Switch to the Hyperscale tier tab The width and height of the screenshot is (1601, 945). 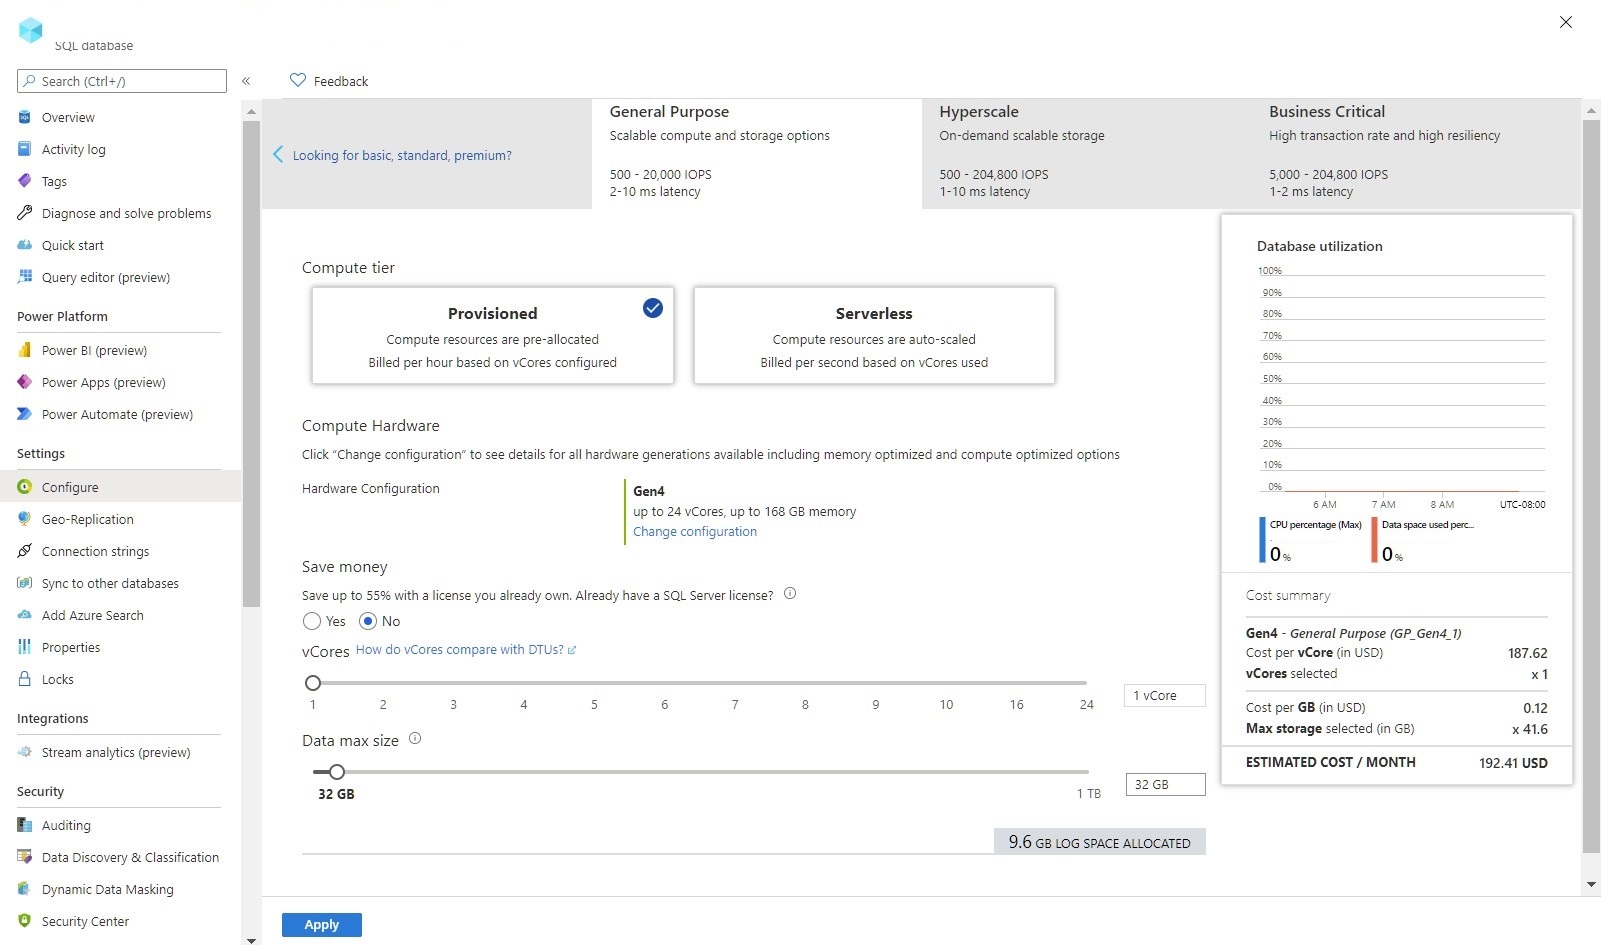click(x=1087, y=153)
